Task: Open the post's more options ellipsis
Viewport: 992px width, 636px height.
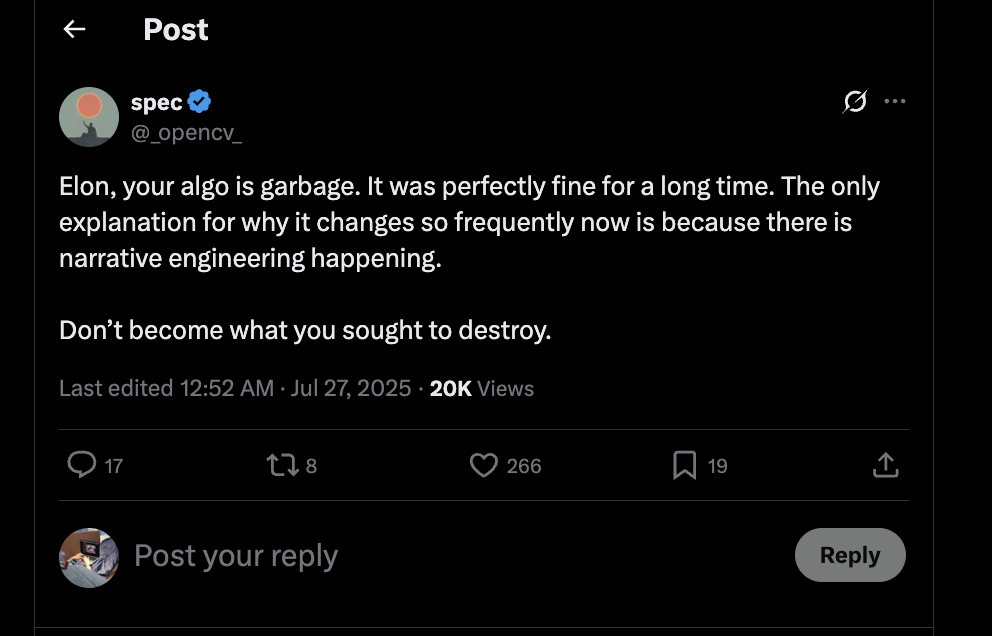Action: pos(895,101)
